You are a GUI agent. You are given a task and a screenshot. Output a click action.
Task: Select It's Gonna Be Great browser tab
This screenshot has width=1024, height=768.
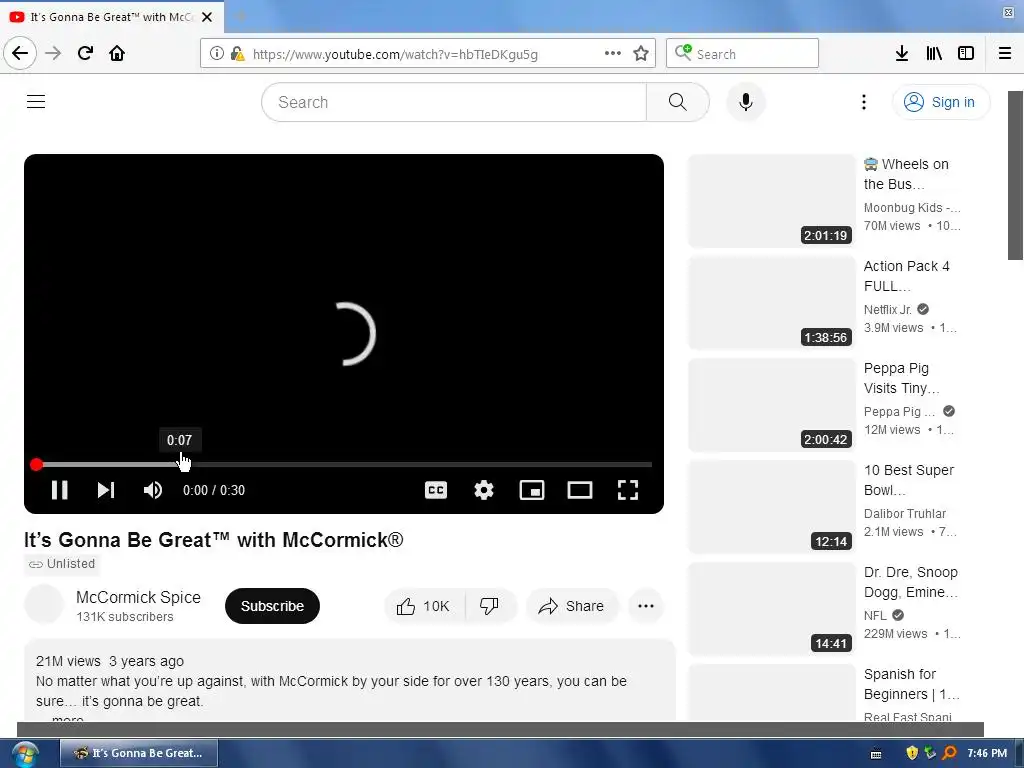[111, 17]
